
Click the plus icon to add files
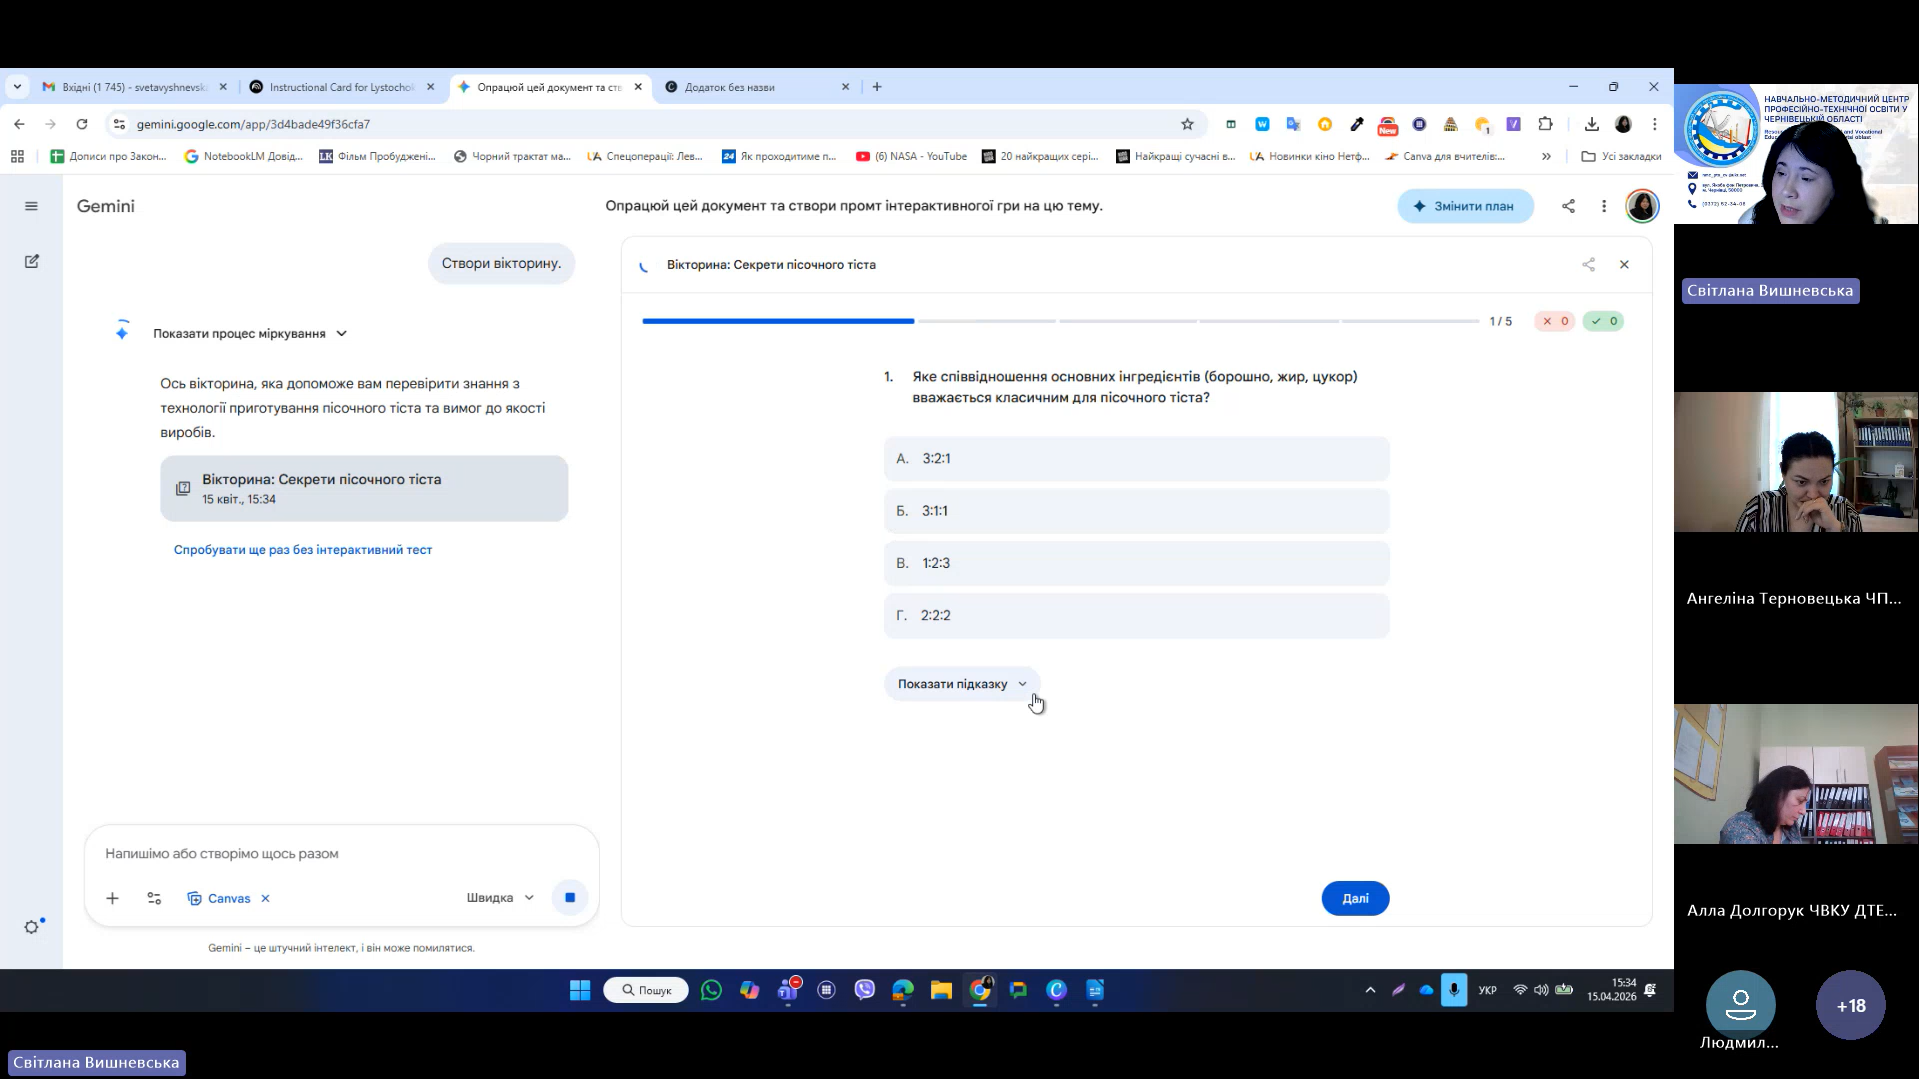point(112,898)
